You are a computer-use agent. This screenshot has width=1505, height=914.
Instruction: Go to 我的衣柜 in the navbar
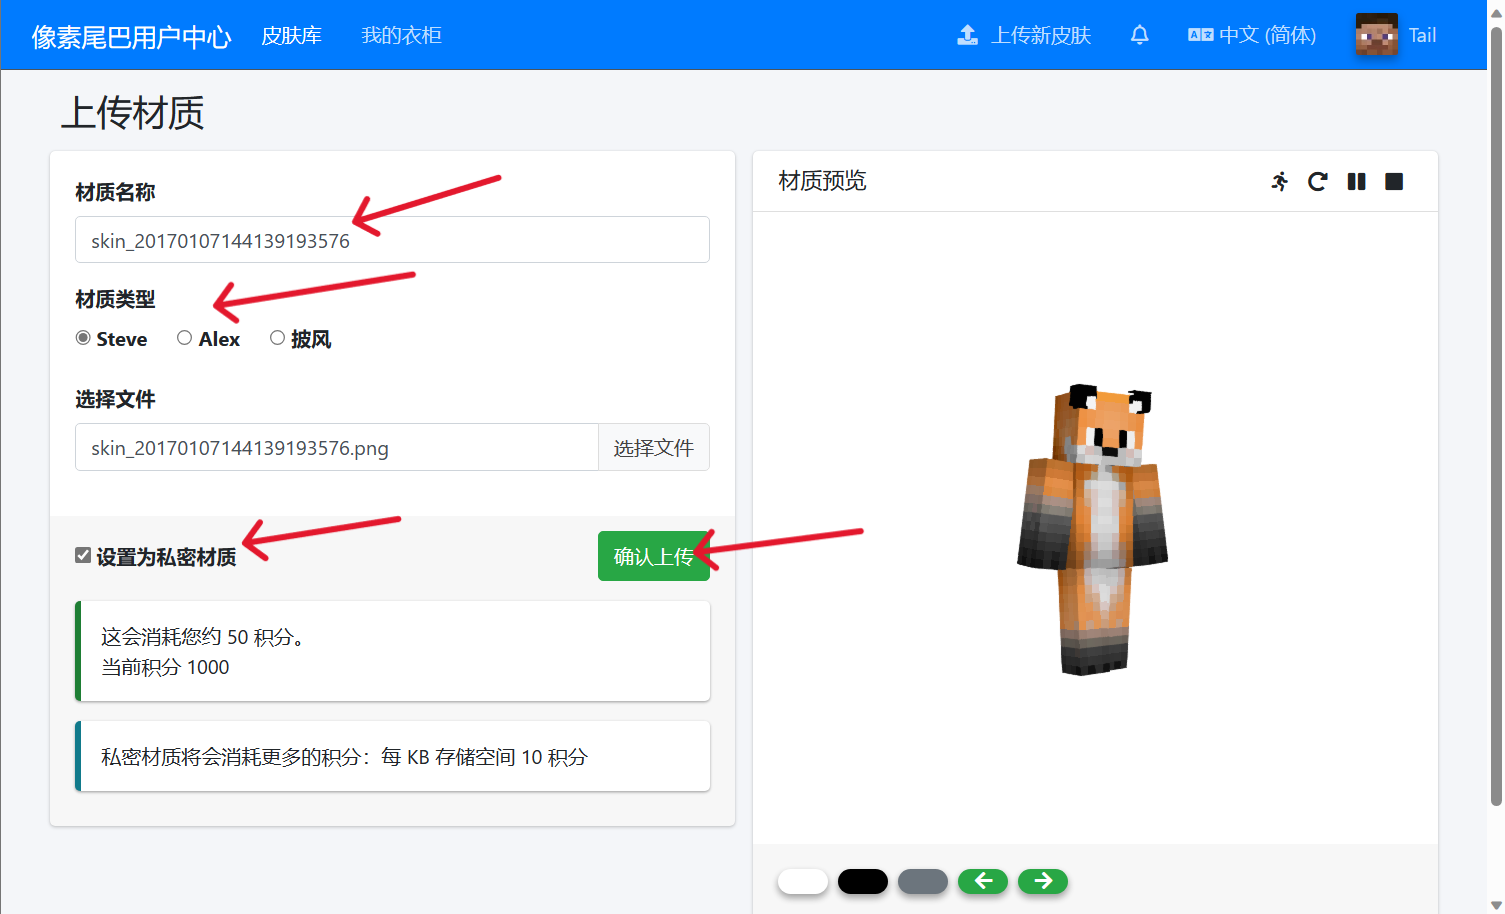(x=401, y=35)
